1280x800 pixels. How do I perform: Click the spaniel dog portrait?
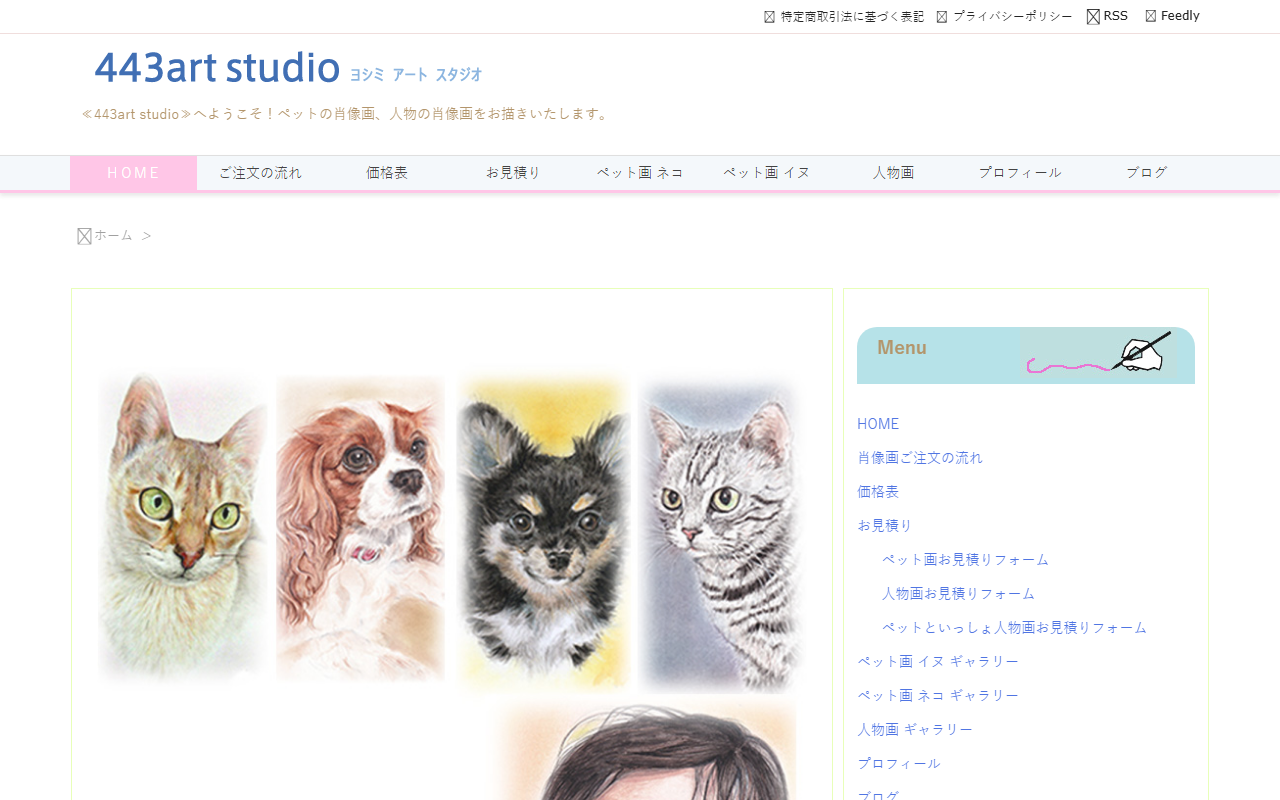[x=360, y=528]
